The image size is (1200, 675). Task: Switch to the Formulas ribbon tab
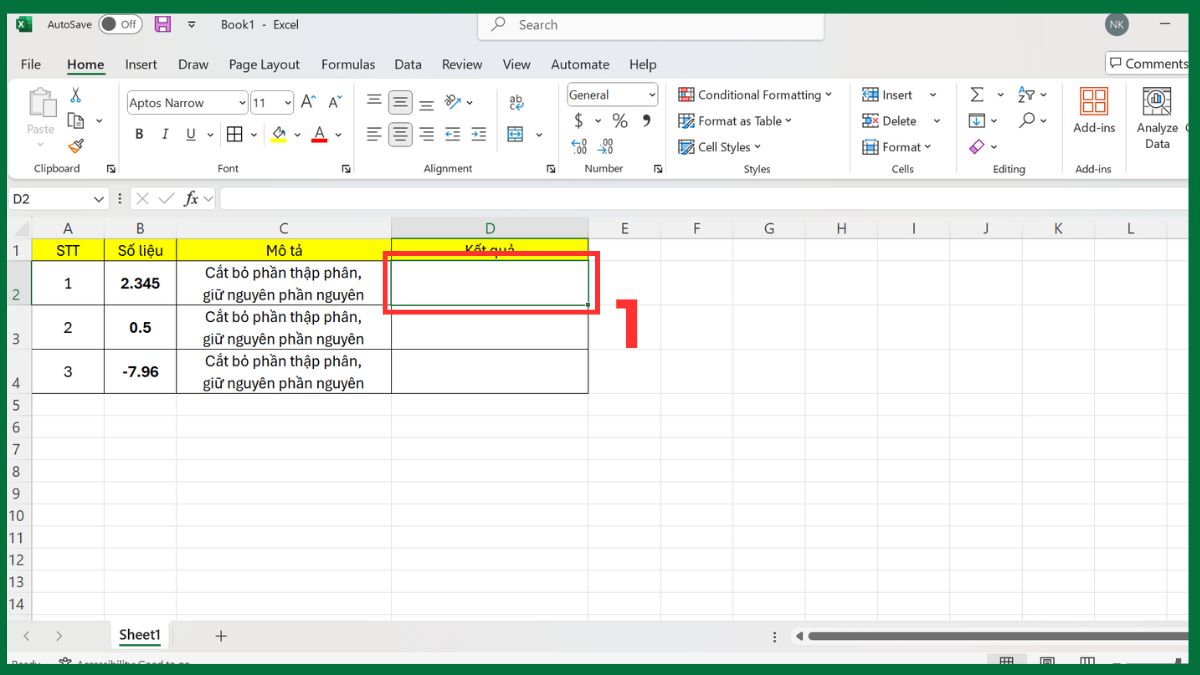tap(348, 64)
